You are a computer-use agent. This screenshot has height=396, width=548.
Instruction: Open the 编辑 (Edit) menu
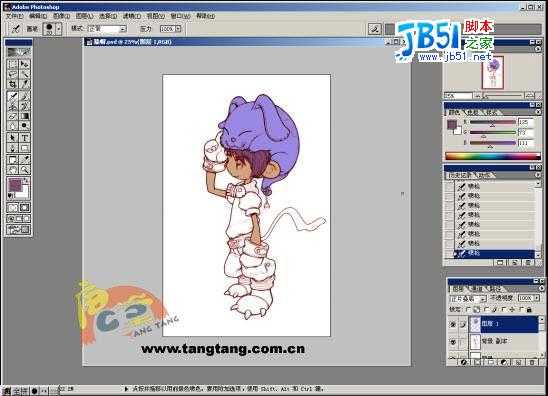click(38, 16)
